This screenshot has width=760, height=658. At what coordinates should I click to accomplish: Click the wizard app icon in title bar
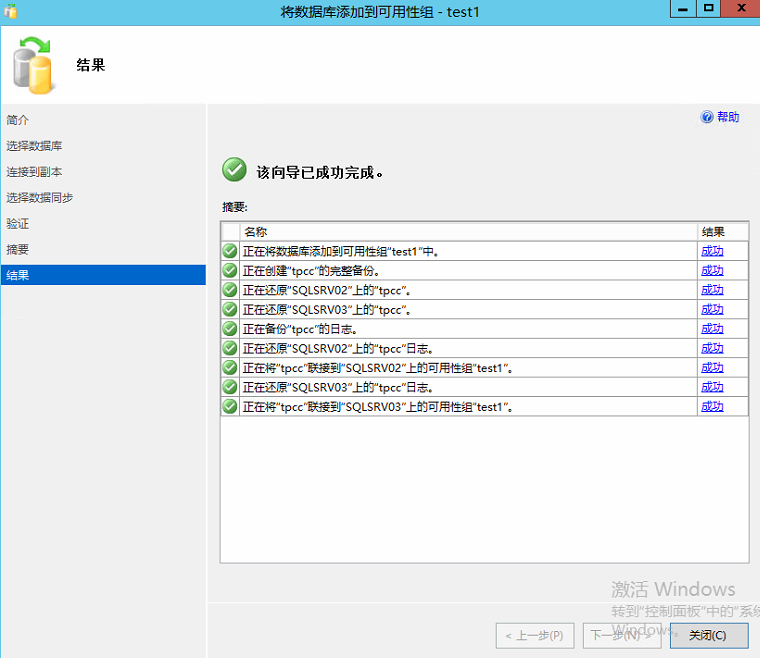coord(10,11)
